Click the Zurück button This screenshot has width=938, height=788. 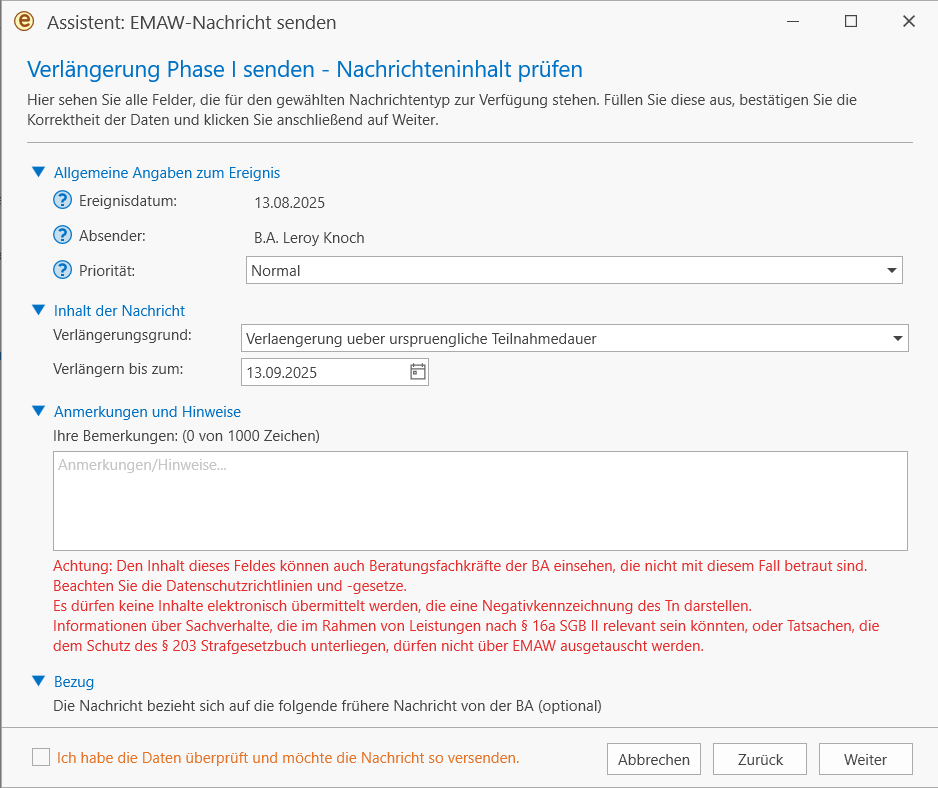coord(760,759)
